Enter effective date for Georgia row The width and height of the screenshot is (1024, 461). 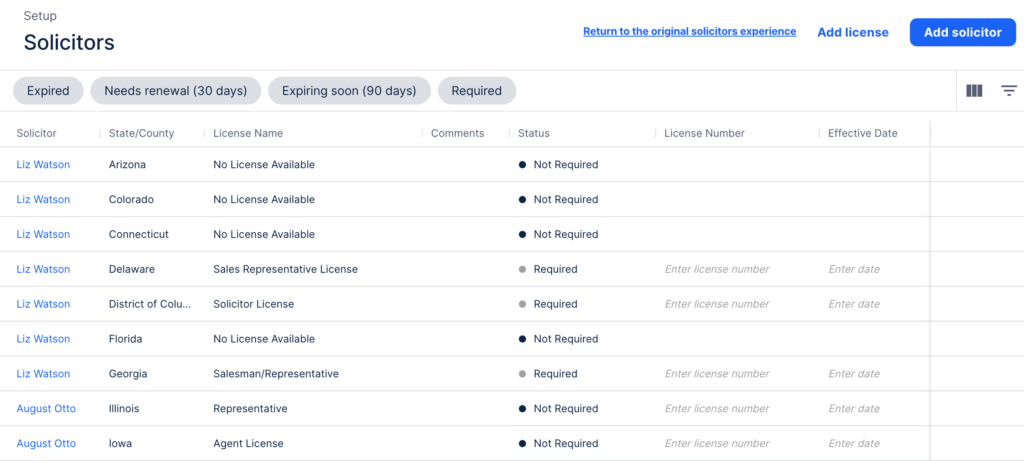(854, 374)
